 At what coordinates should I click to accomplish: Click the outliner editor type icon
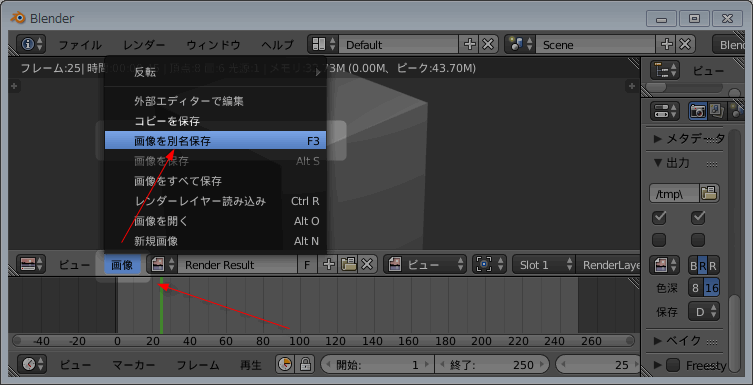click(x=666, y=71)
